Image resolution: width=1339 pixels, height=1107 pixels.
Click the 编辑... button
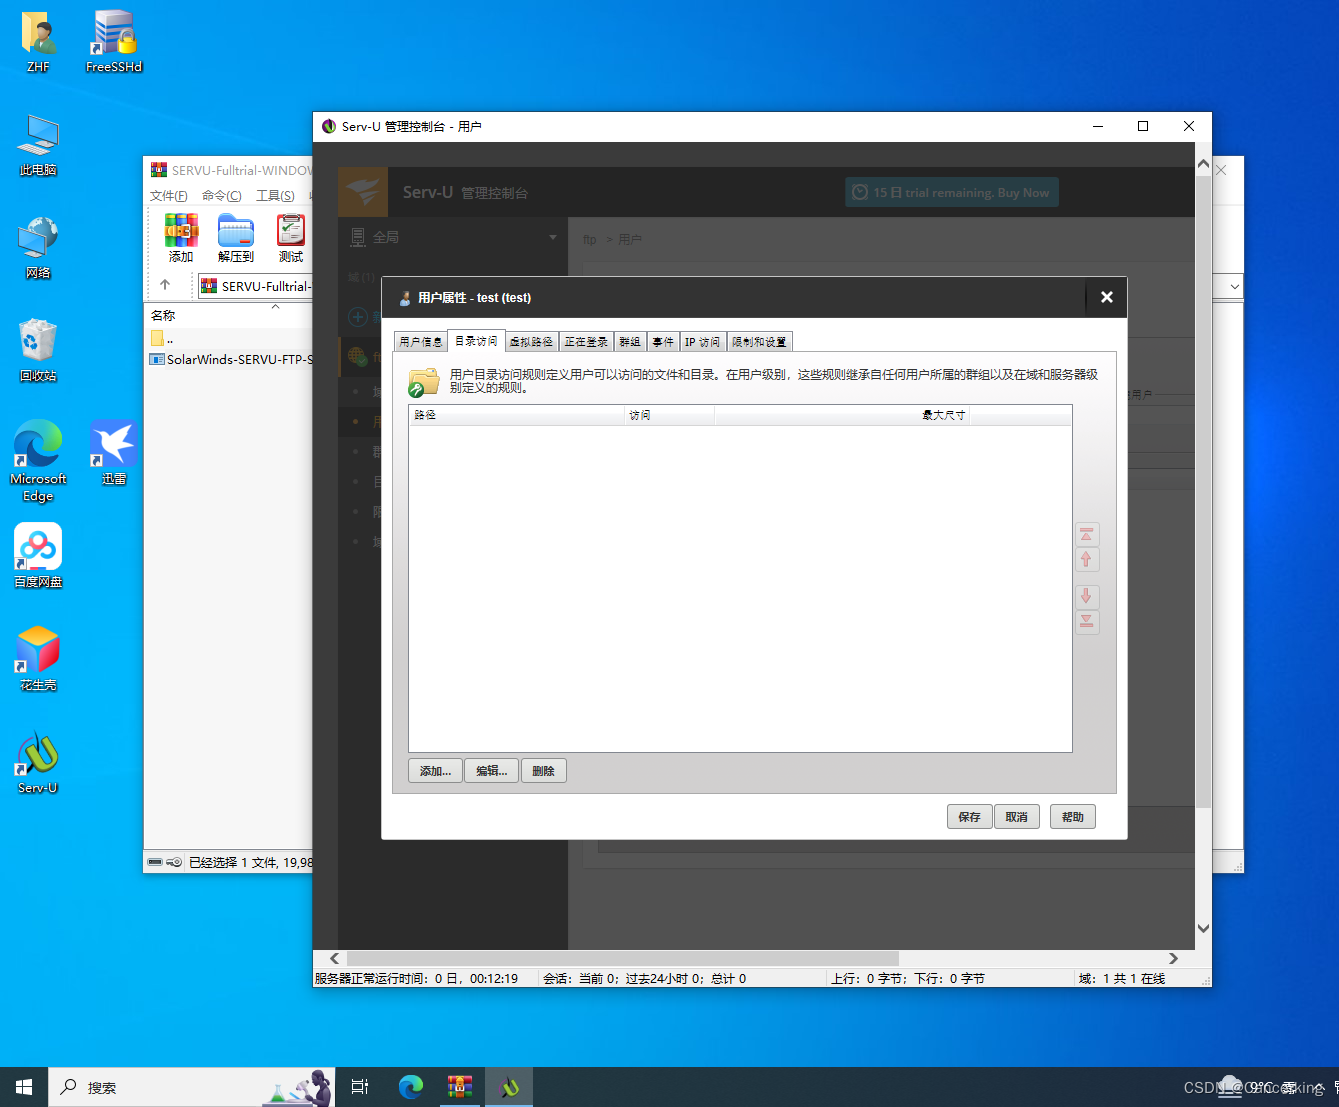click(x=491, y=771)
